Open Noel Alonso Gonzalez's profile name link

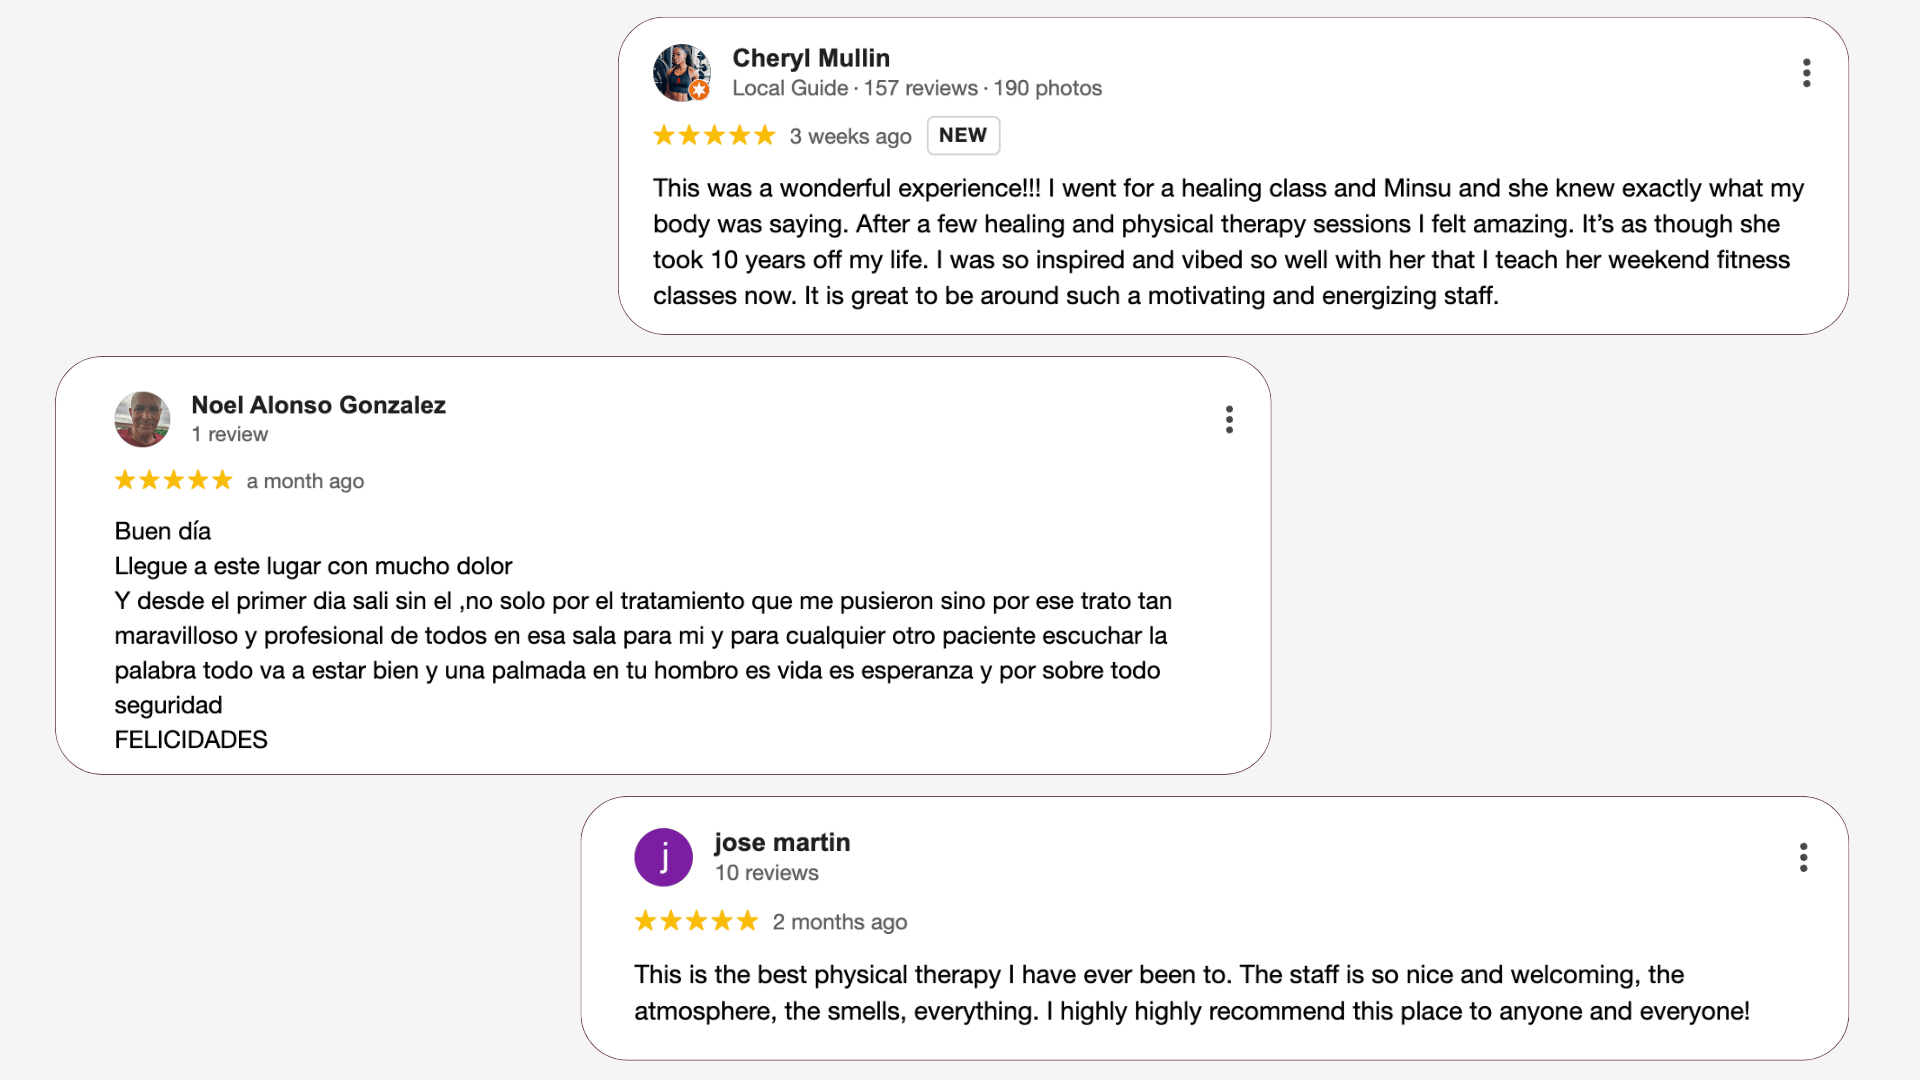[x=318, y=405]
